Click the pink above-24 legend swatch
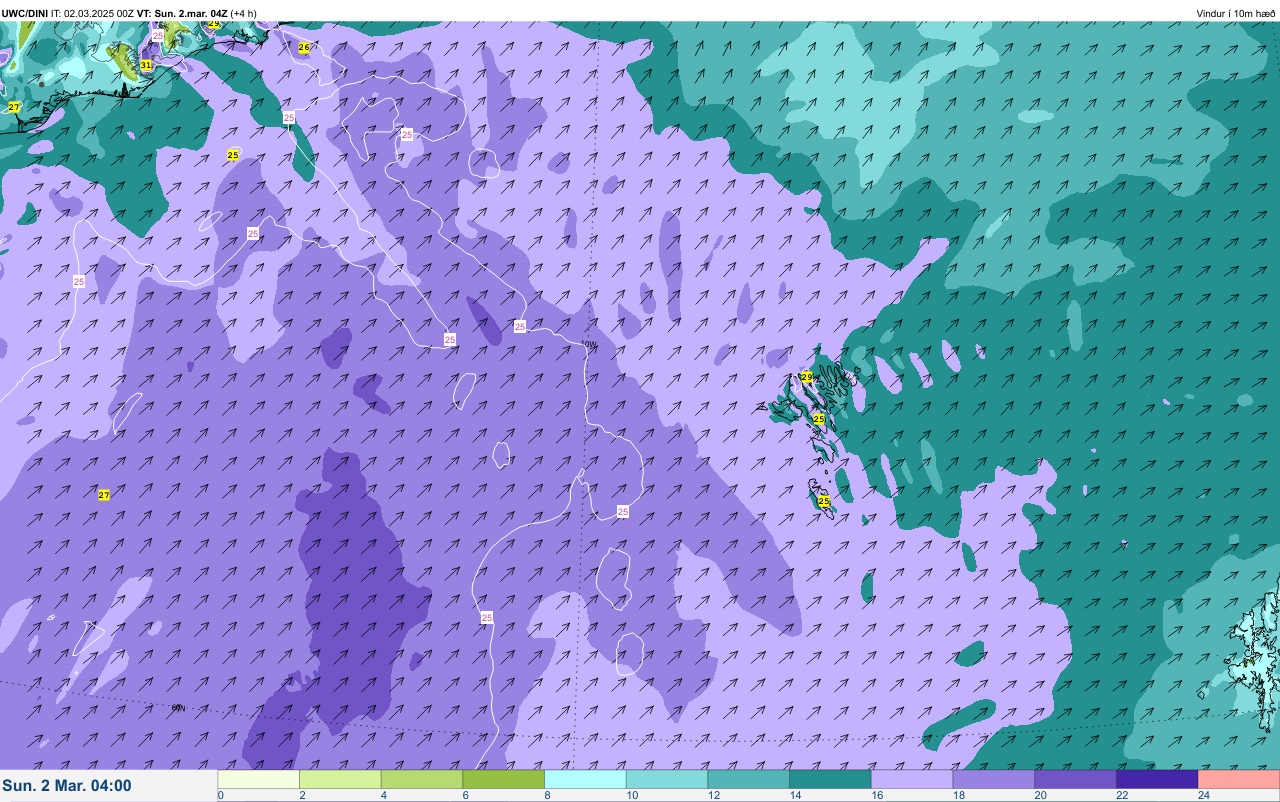Viewport: 1280px width, 802px height. pos(1239,779)
